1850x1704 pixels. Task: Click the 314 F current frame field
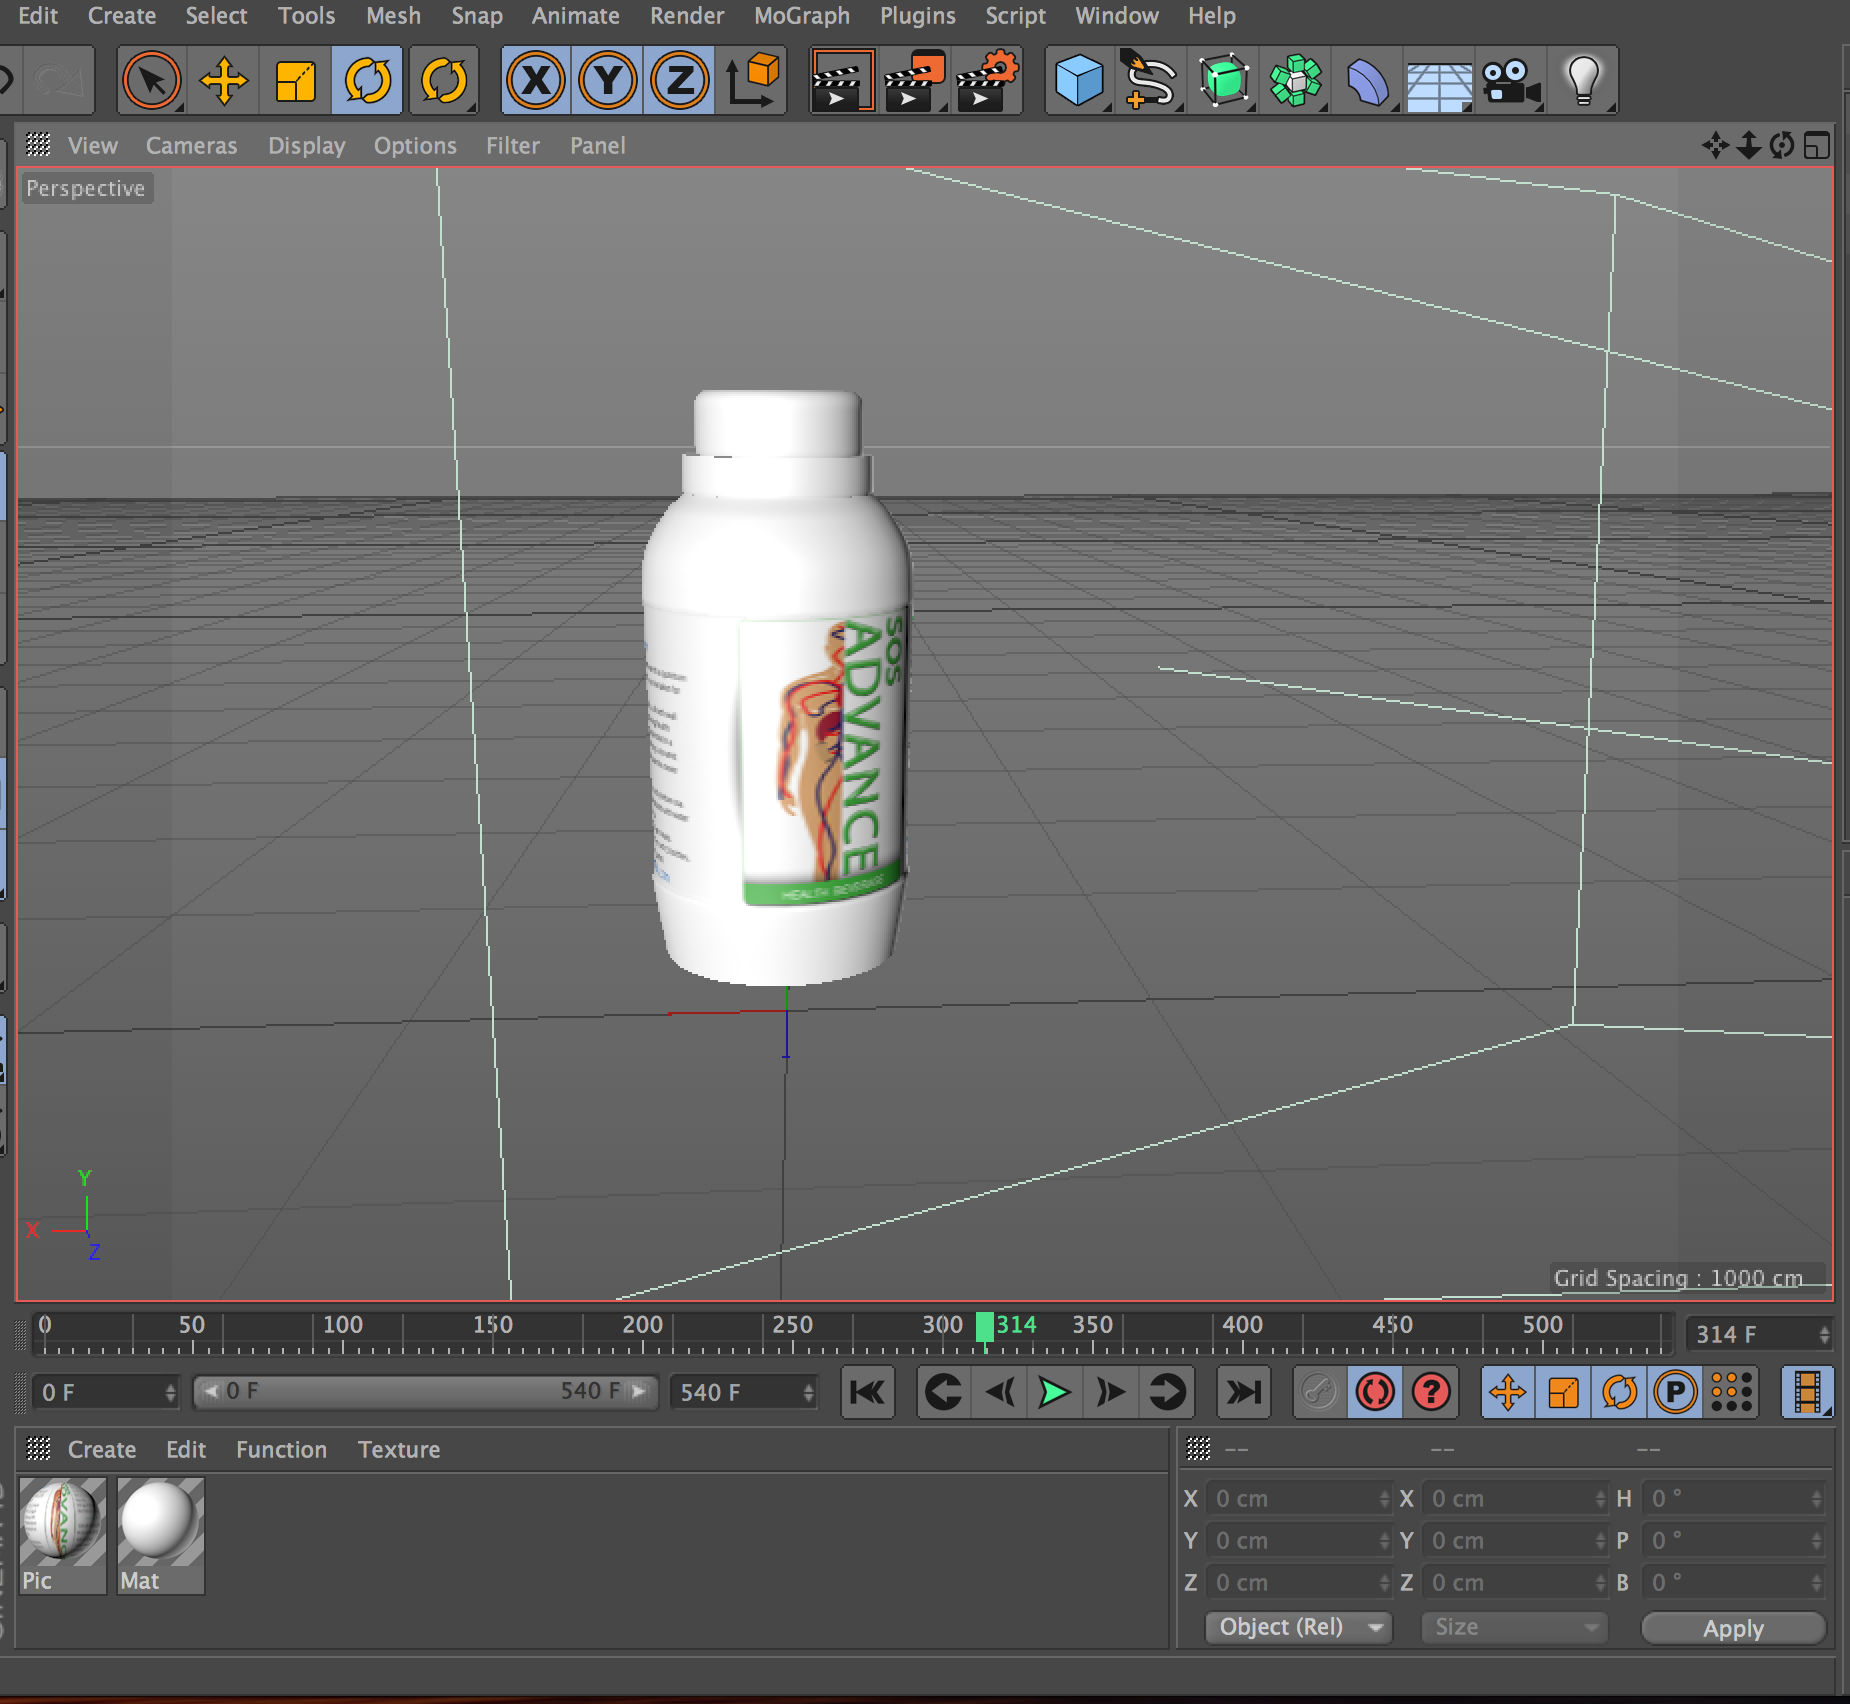coord(1760,1334)
